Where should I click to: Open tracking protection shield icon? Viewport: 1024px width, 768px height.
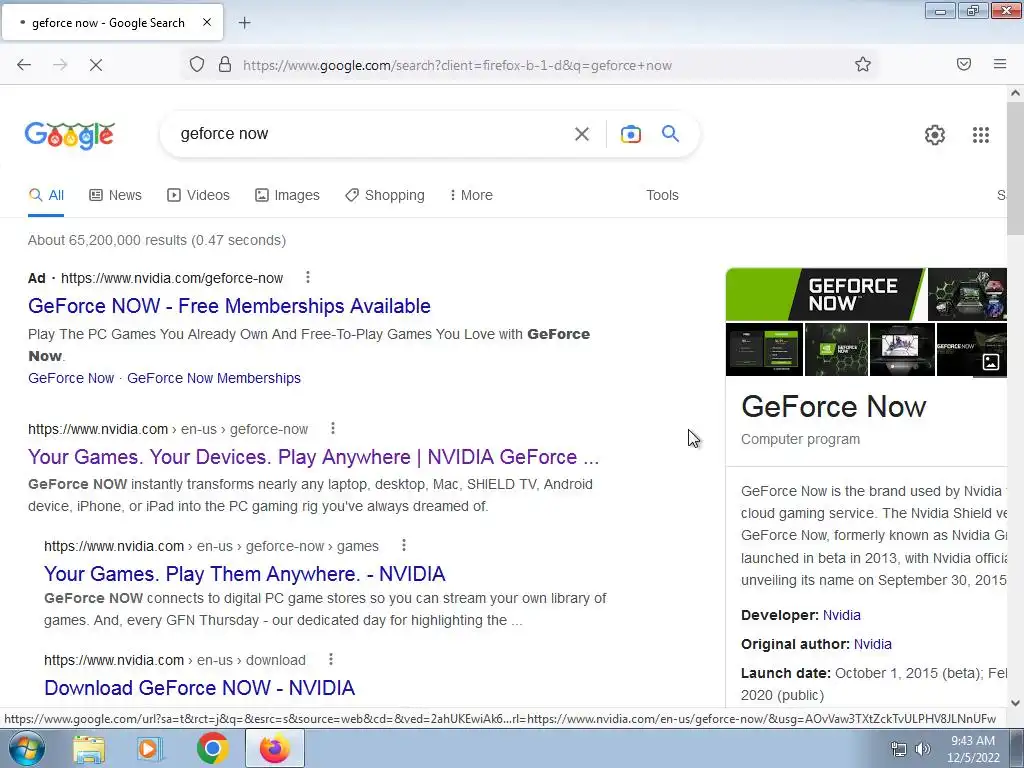[x=197, y=65]
